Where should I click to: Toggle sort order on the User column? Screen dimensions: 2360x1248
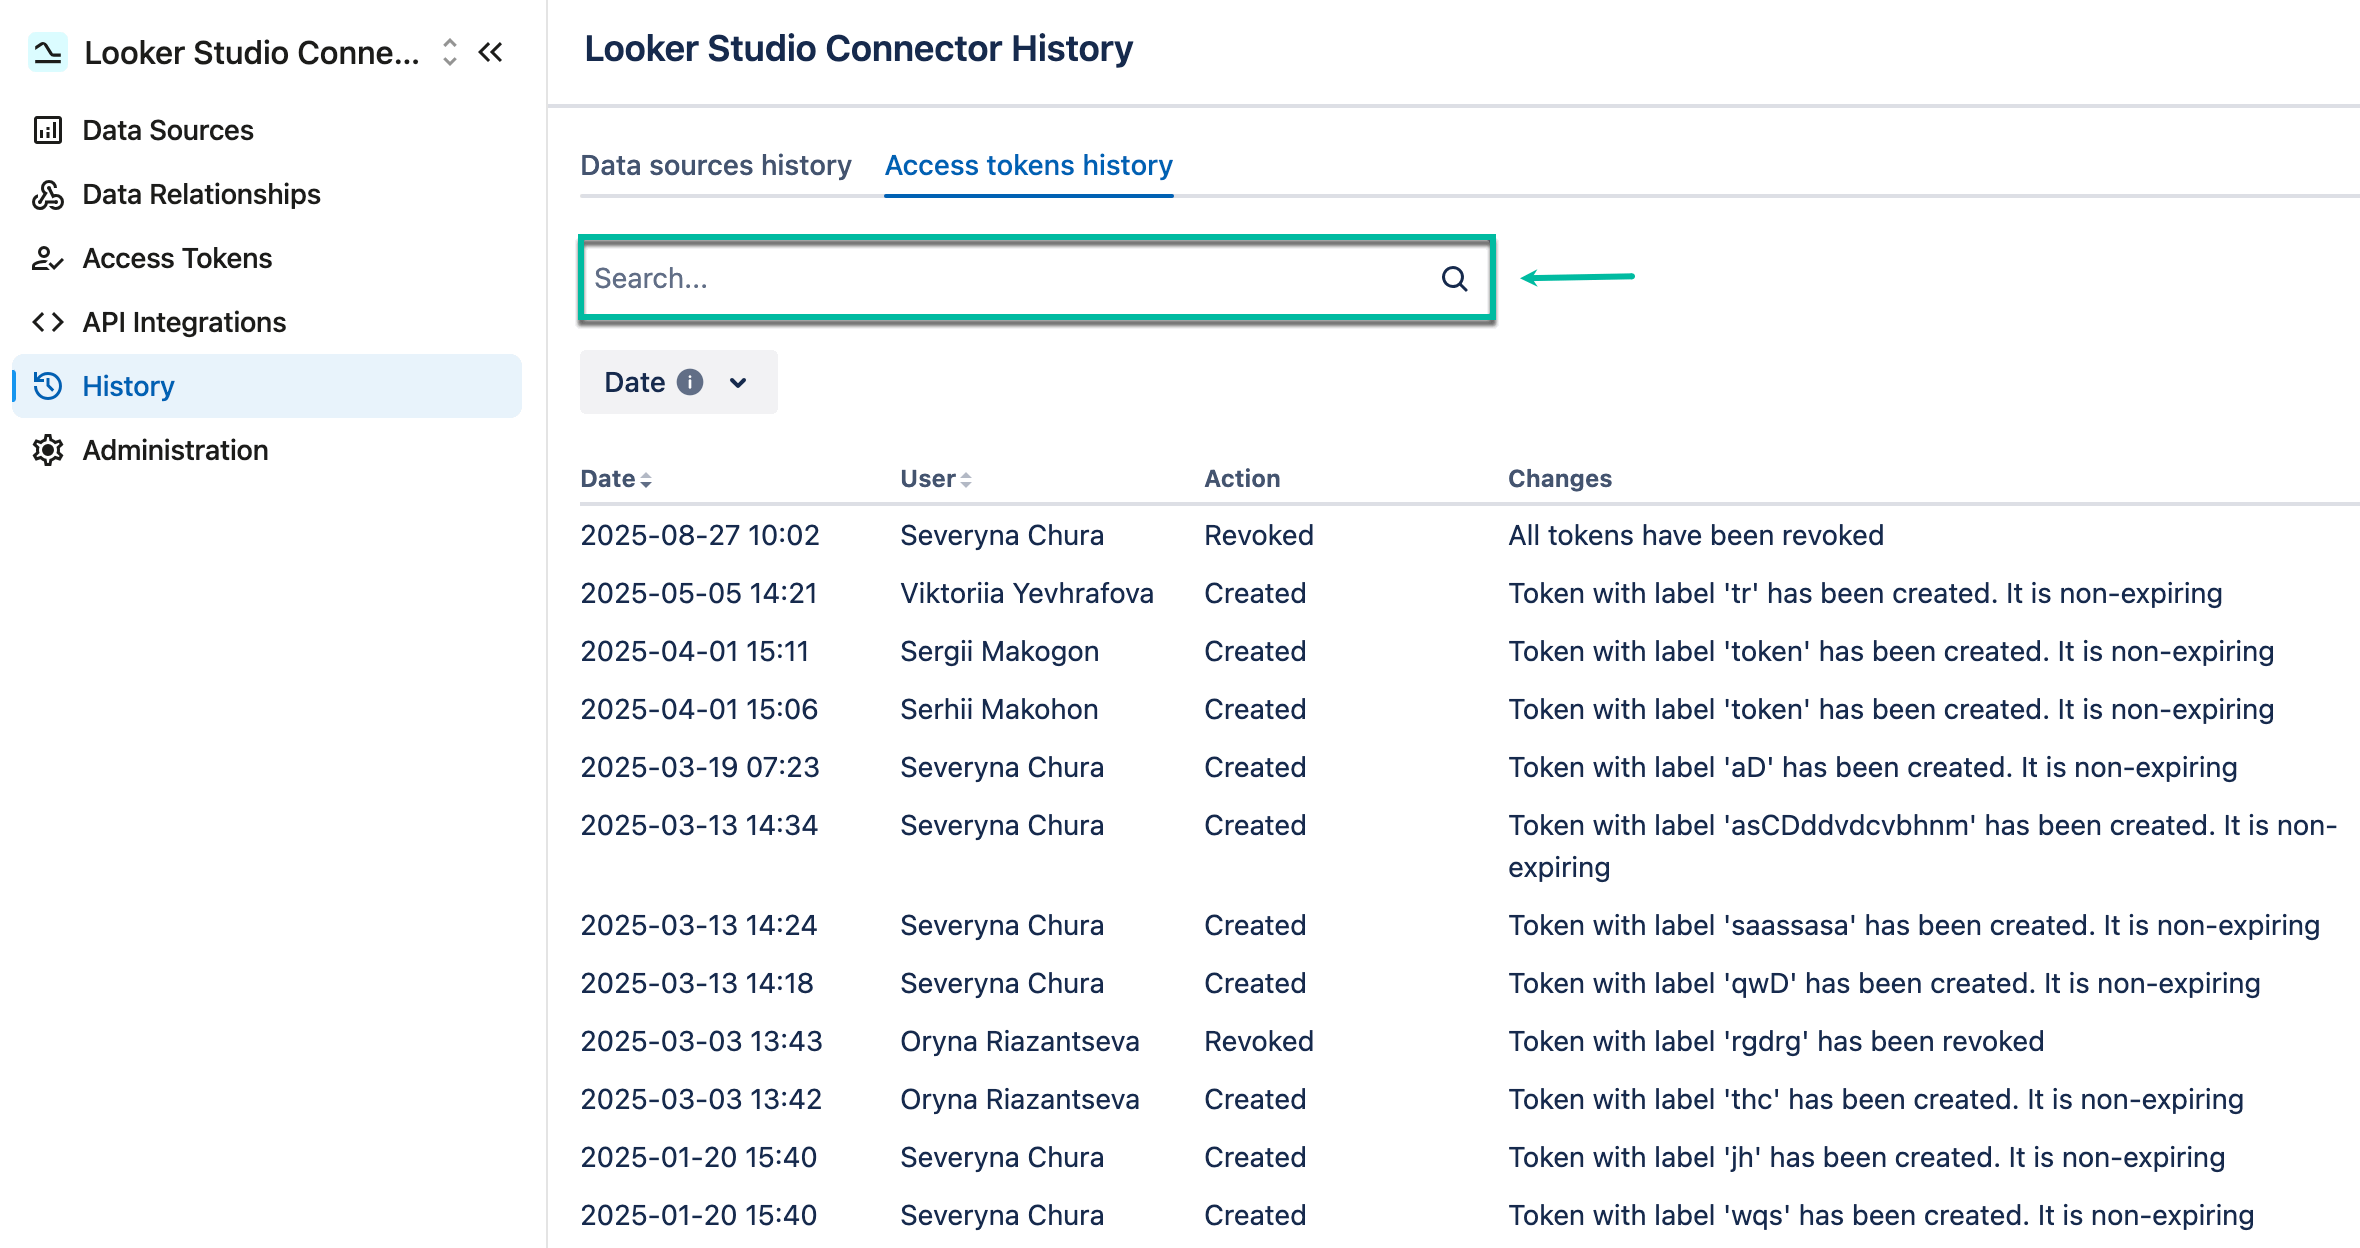(966, 479)
